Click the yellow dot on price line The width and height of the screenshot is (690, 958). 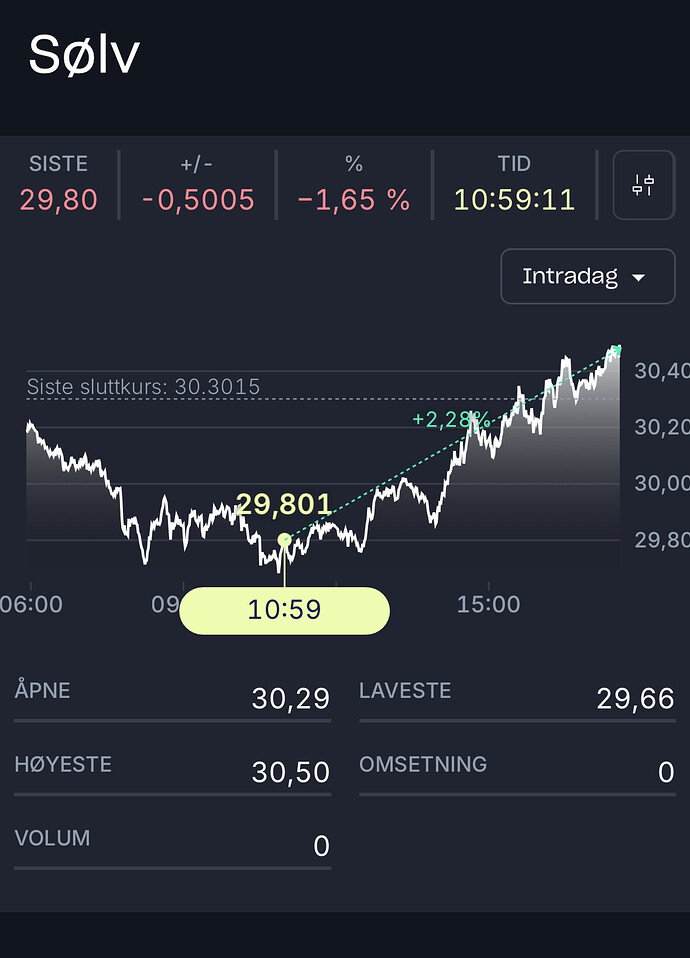tap(284, 539)
